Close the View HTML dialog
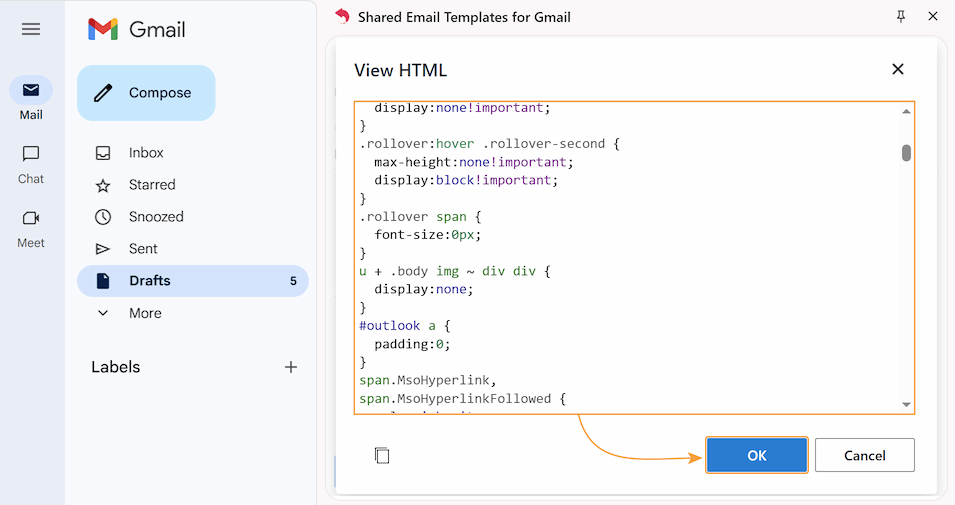955x505 pixels. [898, 69]
